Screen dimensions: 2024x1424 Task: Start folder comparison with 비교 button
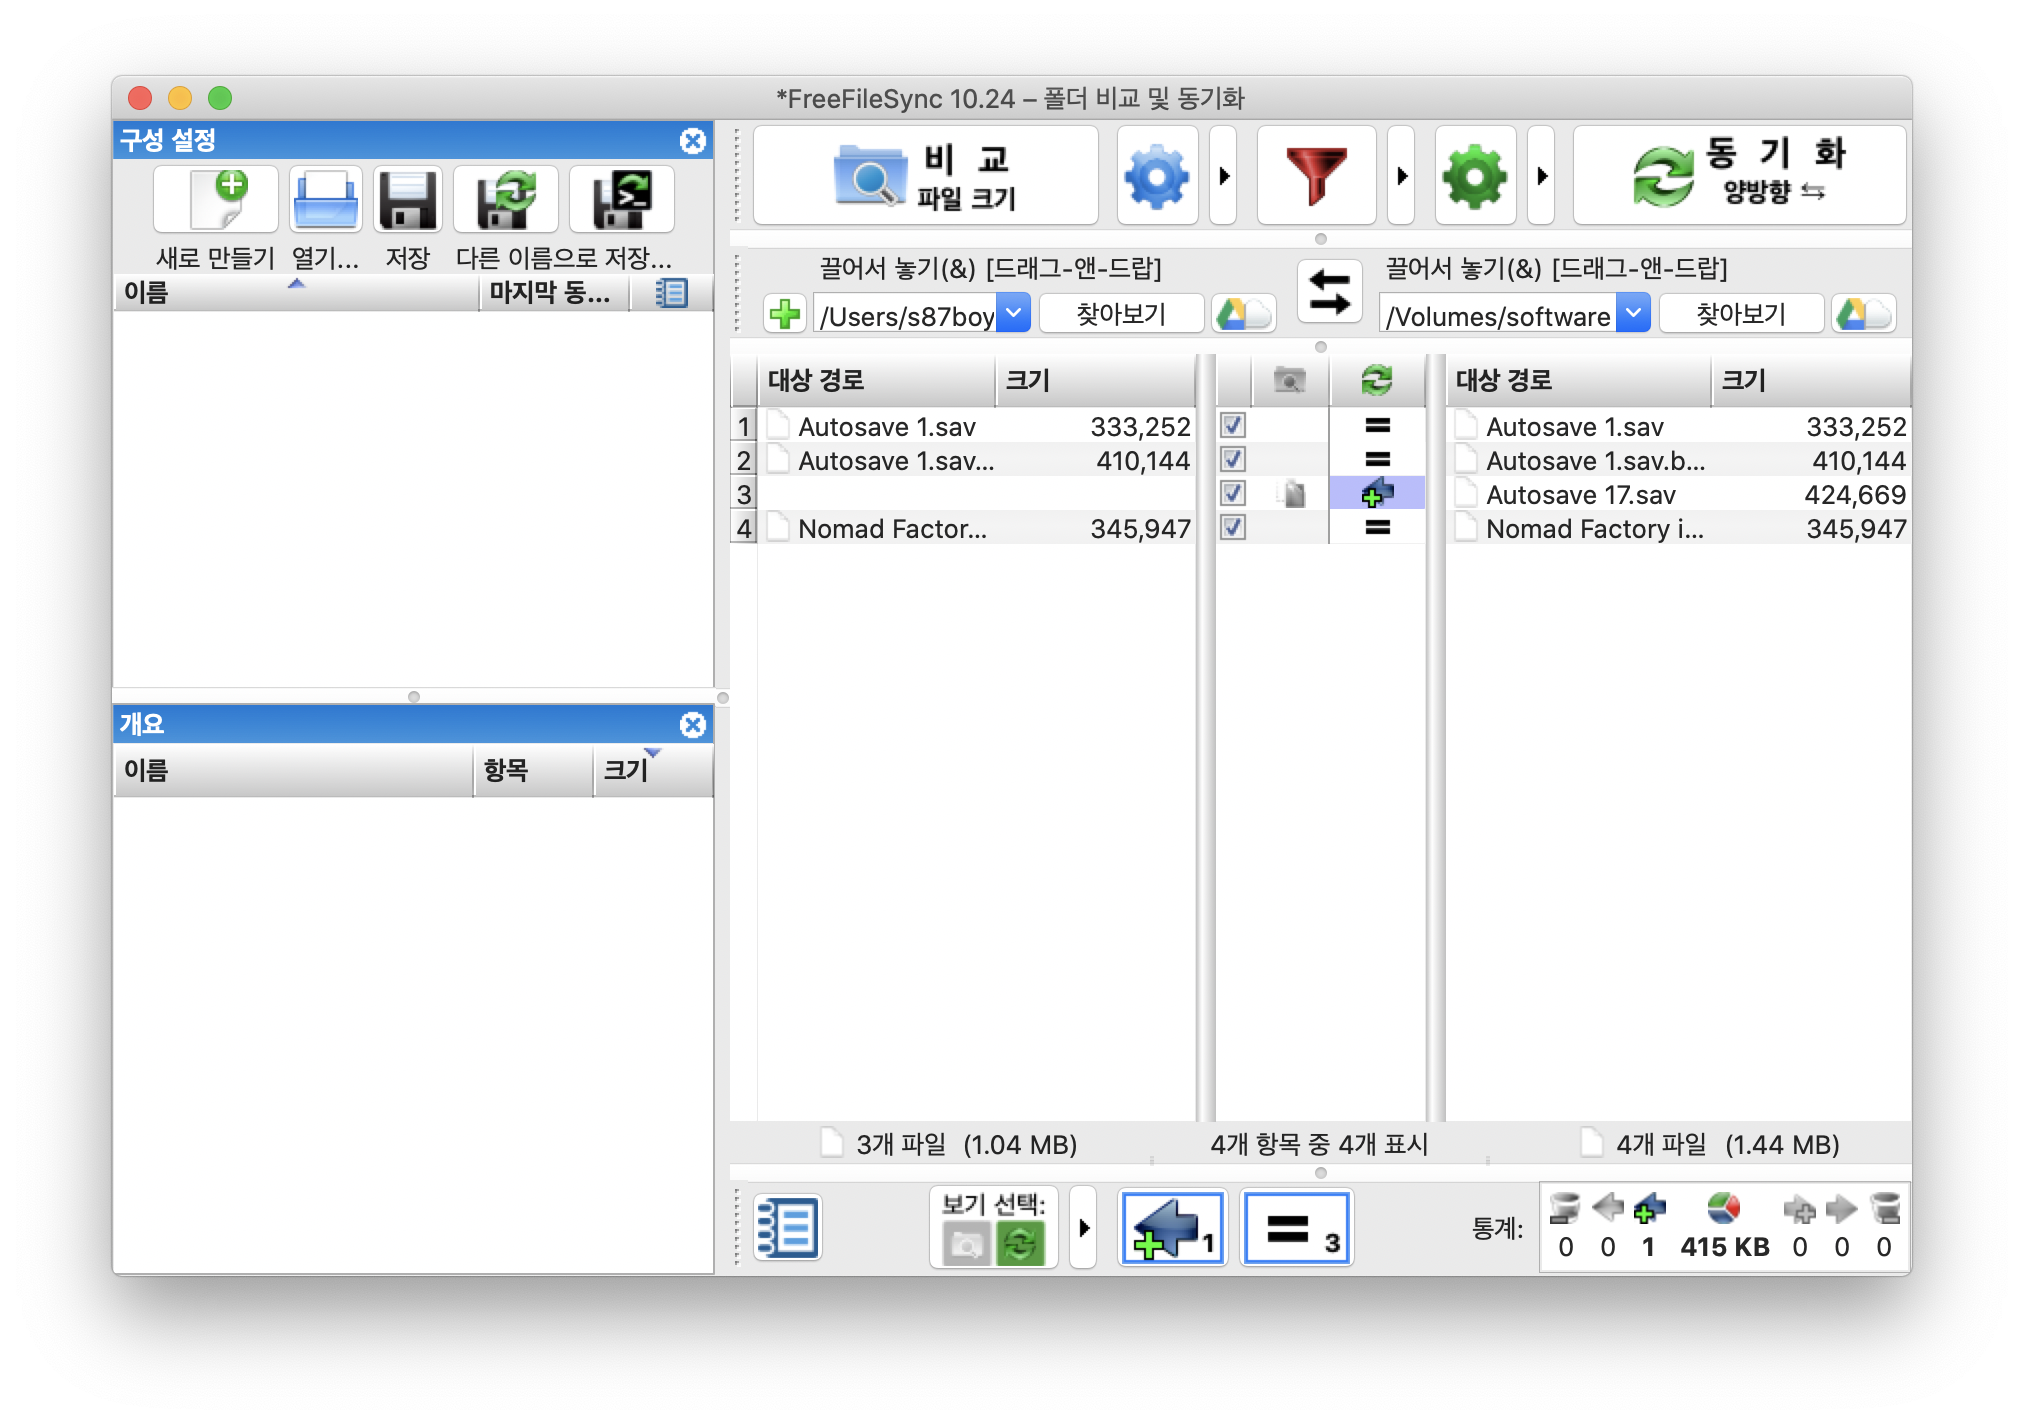(x=925, y=176)
